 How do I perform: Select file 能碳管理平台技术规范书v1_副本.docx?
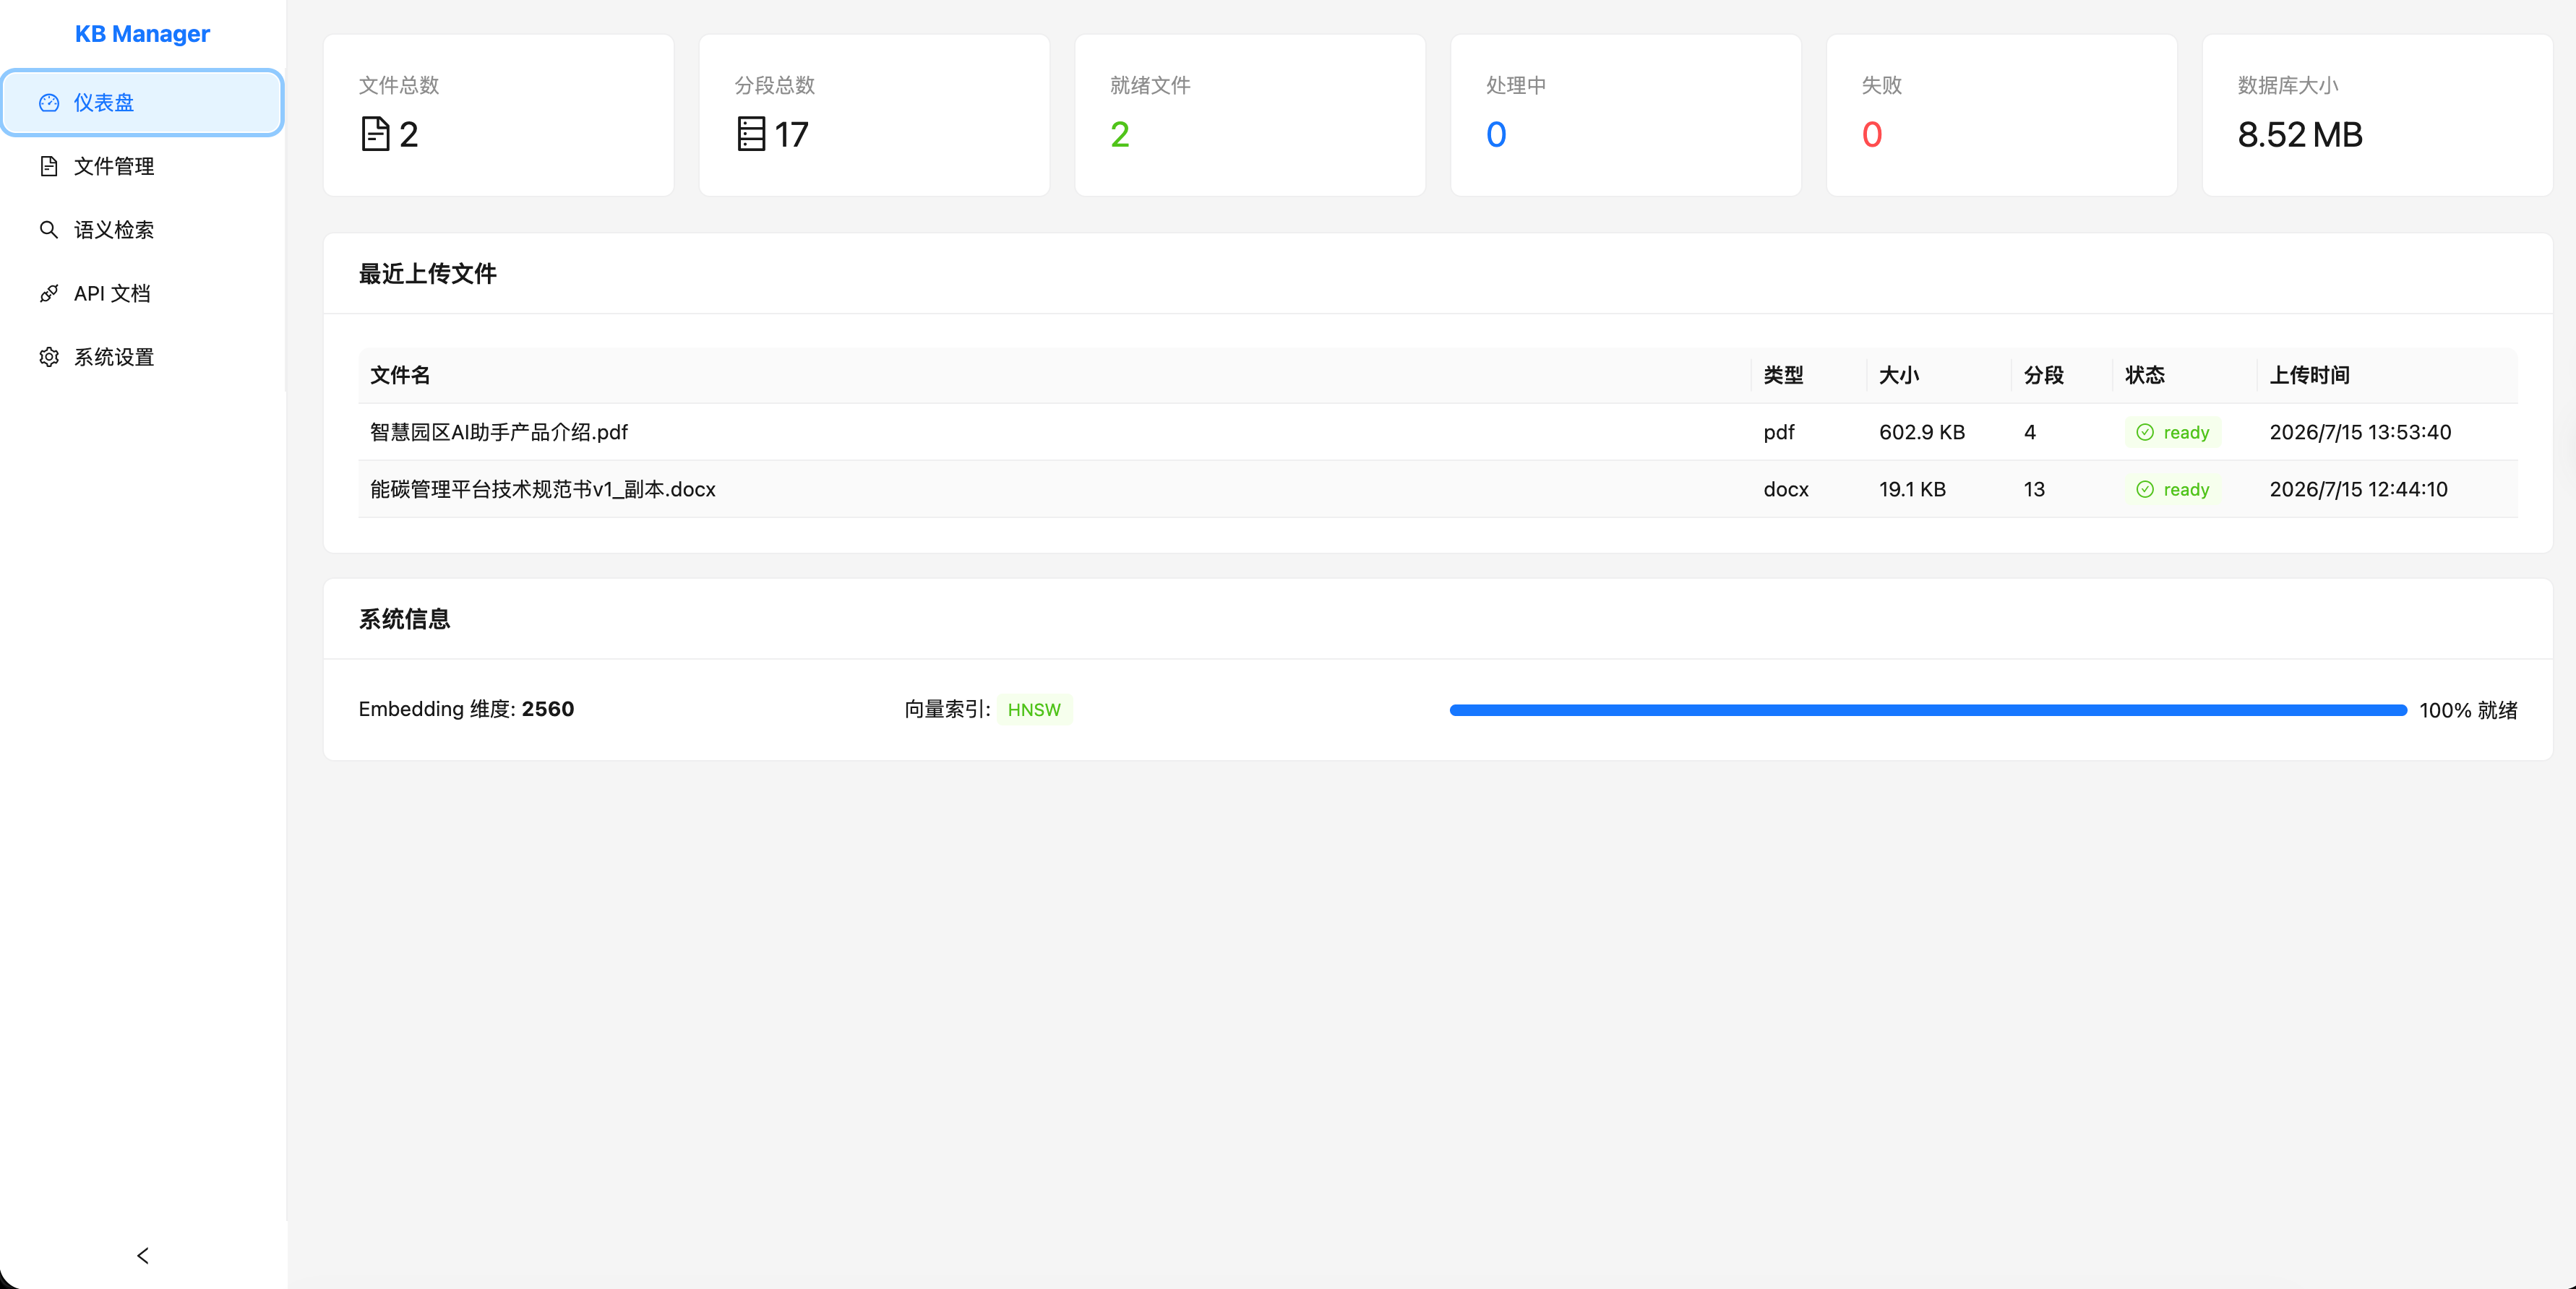click(x=543, y=489)
